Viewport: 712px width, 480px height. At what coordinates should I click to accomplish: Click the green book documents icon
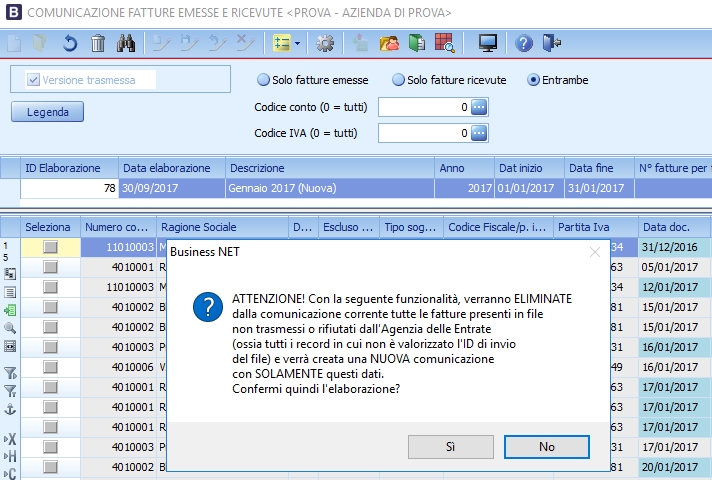417,44
